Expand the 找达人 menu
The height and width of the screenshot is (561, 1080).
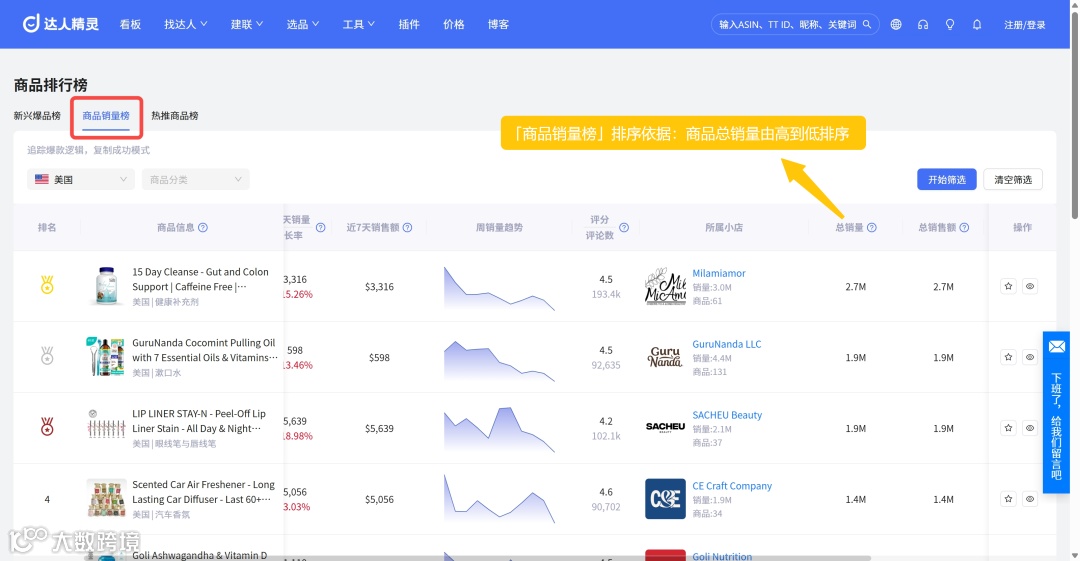(185, 24)
